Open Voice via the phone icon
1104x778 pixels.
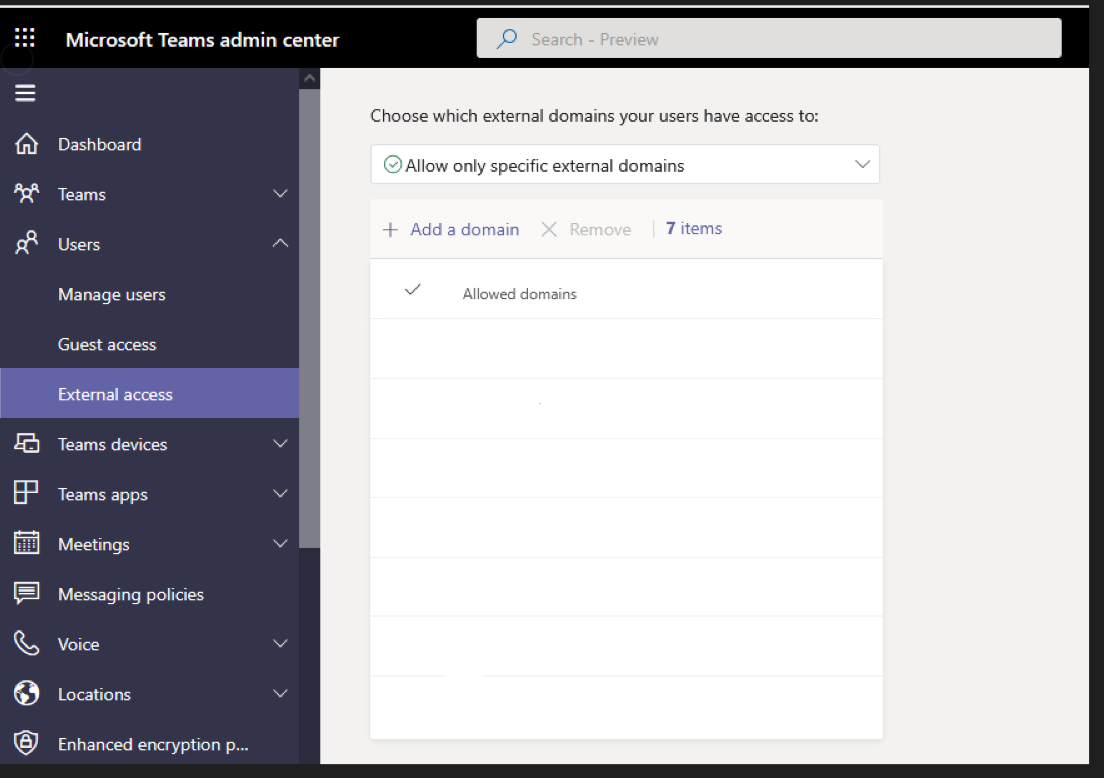point(24,644)
